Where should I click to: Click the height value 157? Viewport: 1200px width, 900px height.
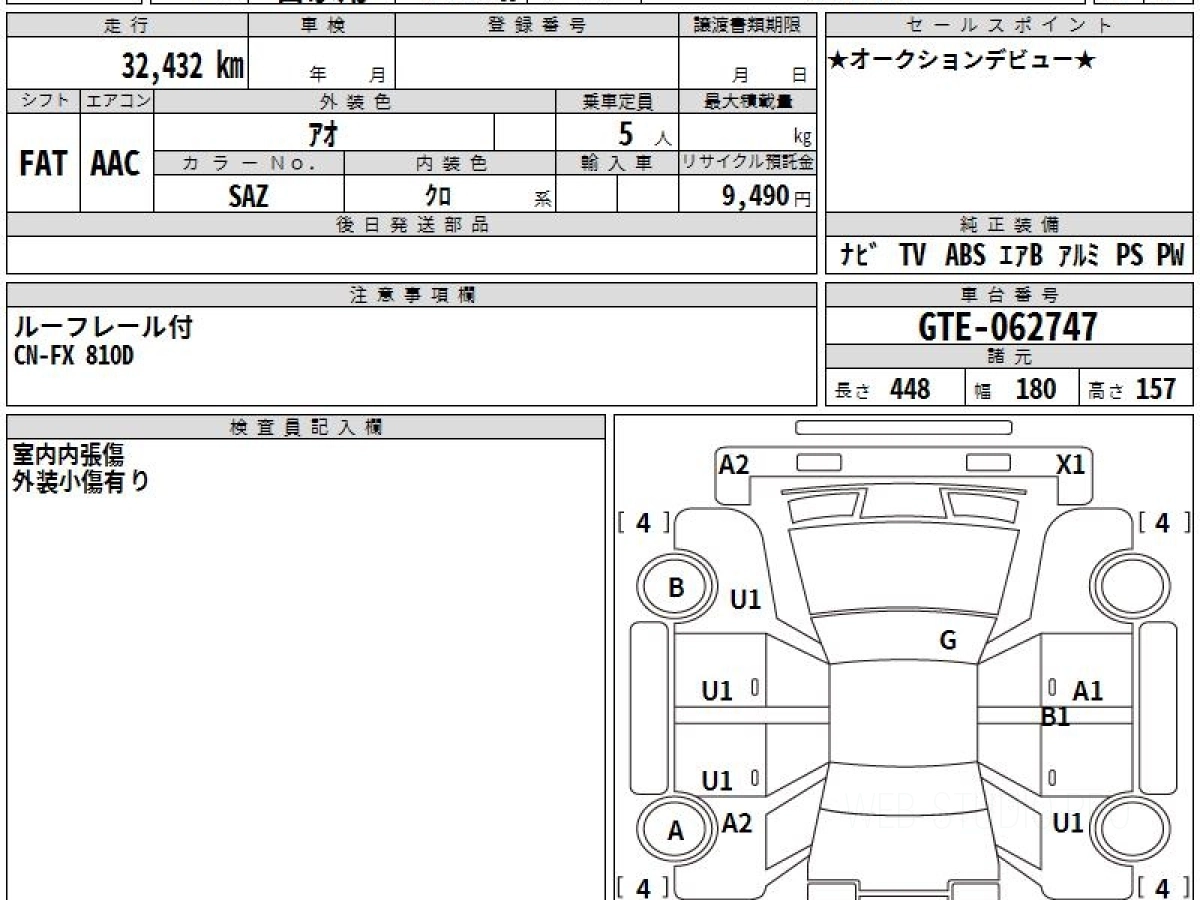click(x=1156, y=389)
